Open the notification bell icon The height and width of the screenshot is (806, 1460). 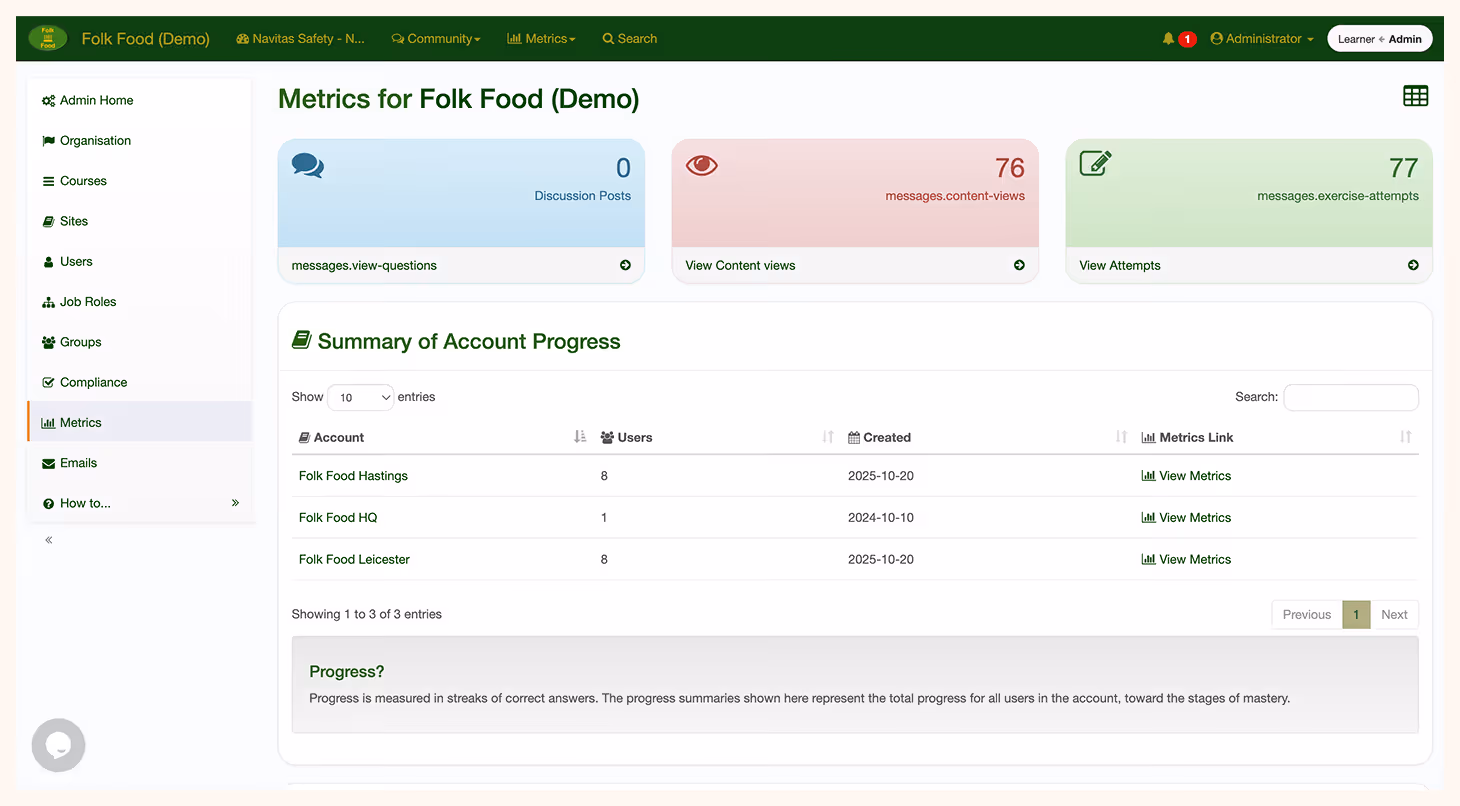coord(1168,39)
